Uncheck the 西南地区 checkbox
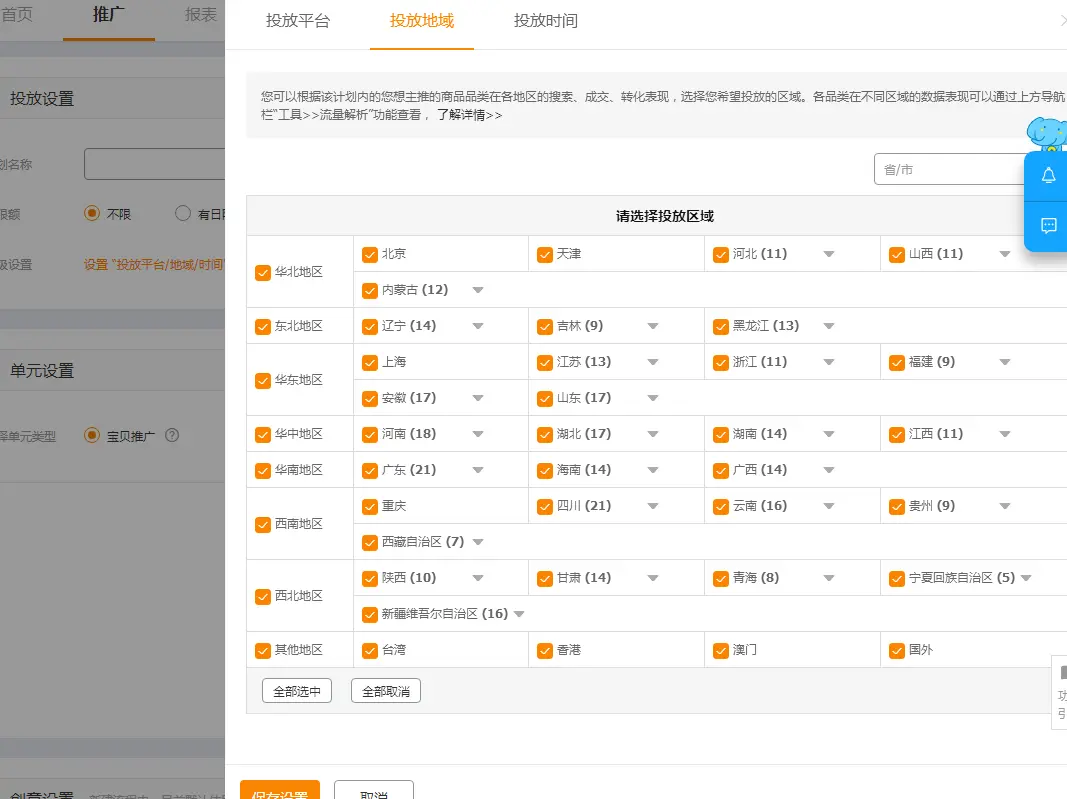This screenshot has width=1067, height=799. pos(263,525)
